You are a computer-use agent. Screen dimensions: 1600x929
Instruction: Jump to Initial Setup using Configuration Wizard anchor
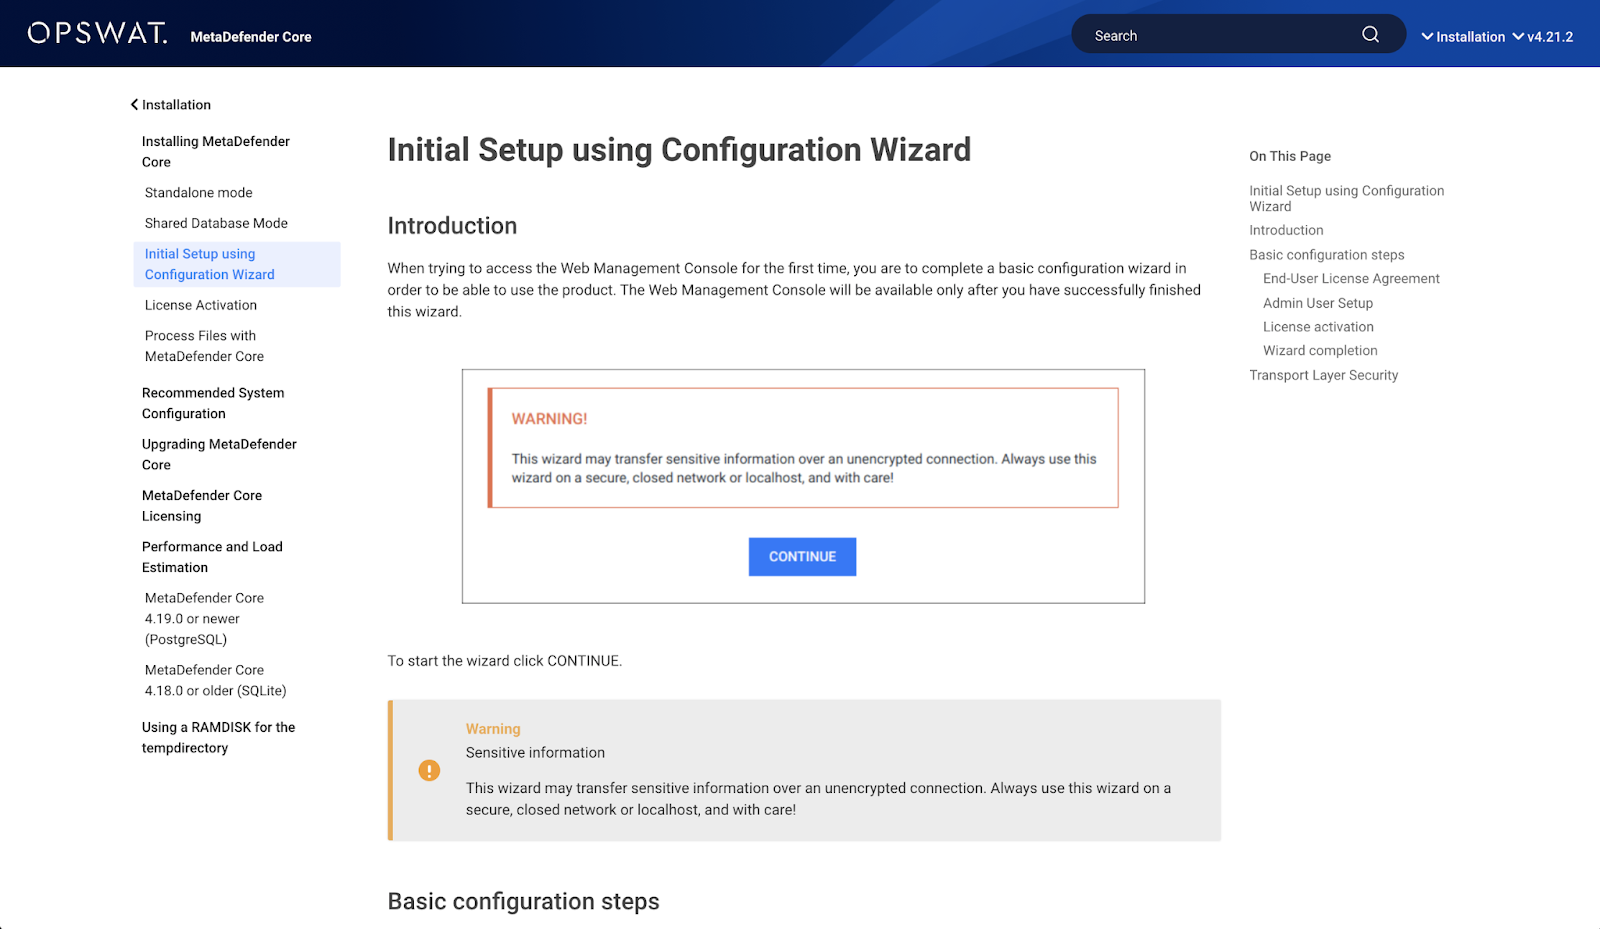1346,198
